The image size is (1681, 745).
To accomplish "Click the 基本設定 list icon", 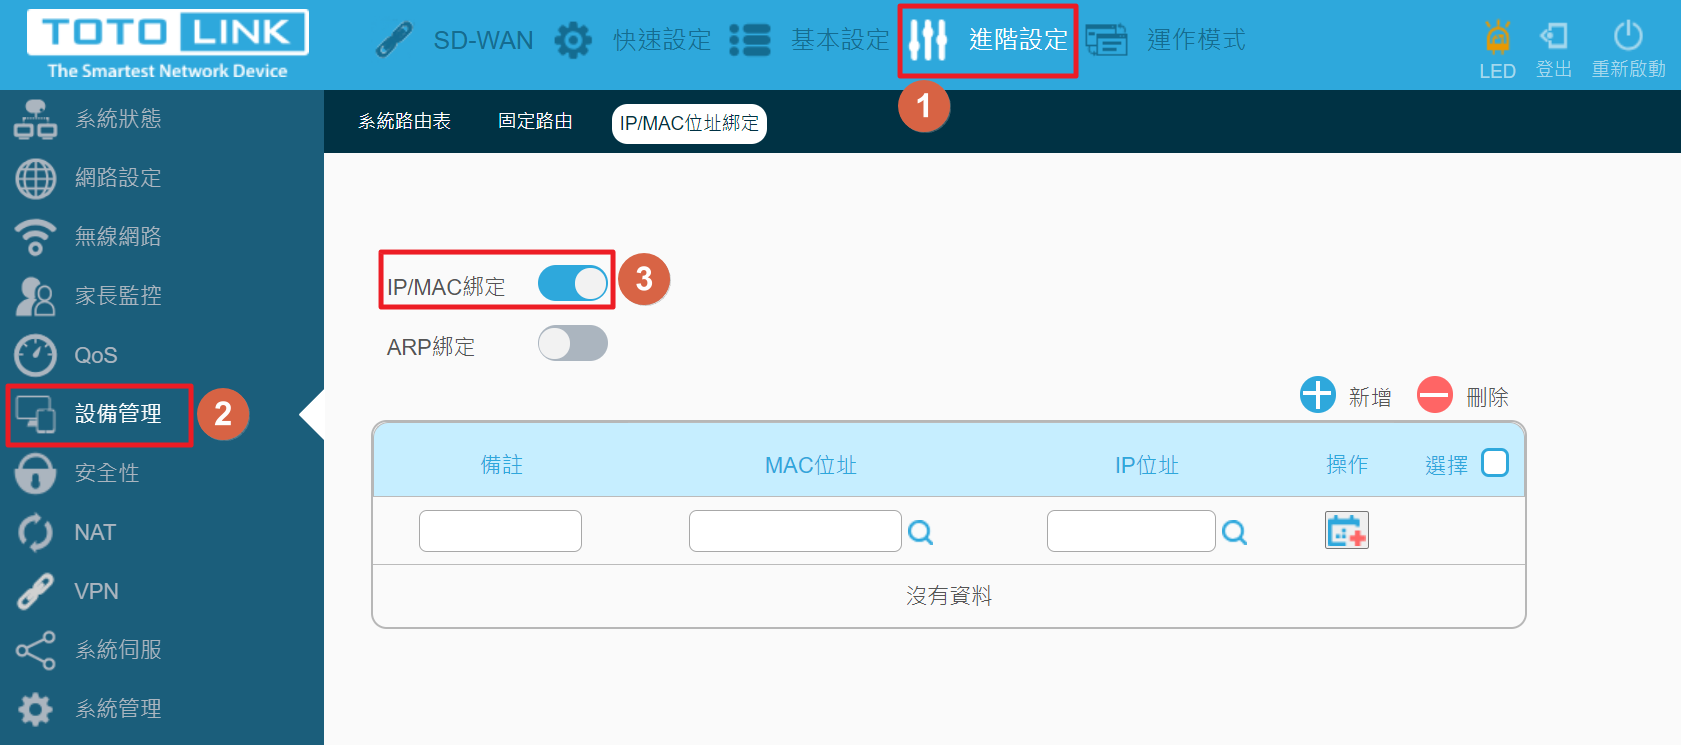I will pyautogui.click(x=750, y=40).
